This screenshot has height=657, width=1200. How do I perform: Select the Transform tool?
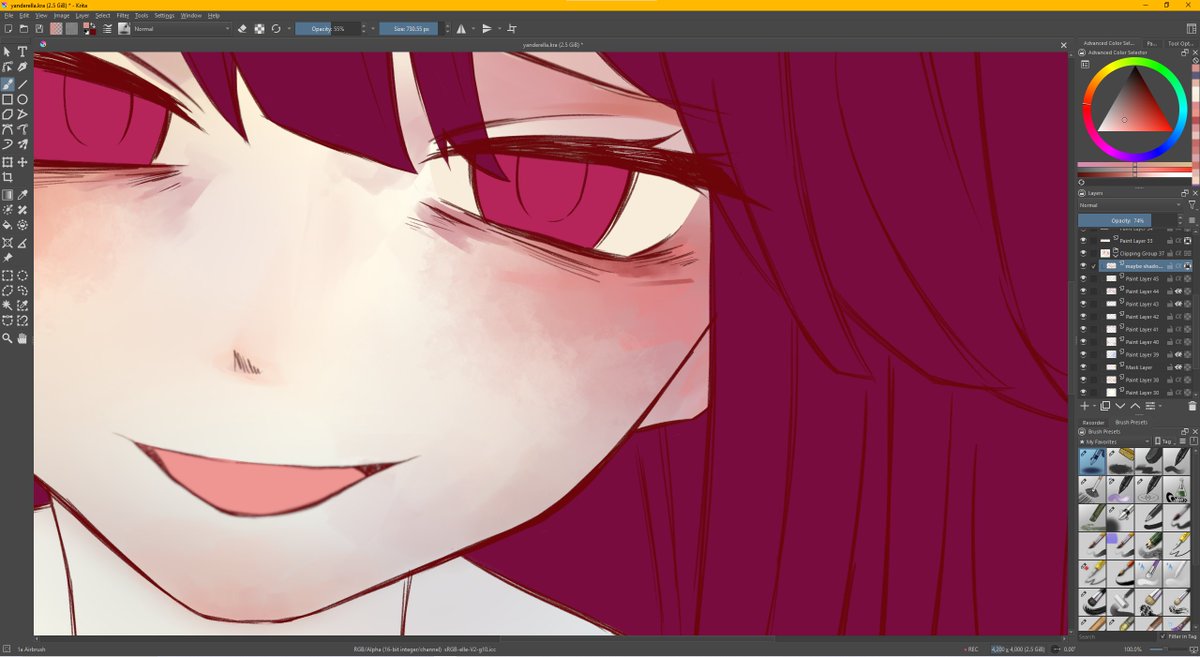point(8,161)
